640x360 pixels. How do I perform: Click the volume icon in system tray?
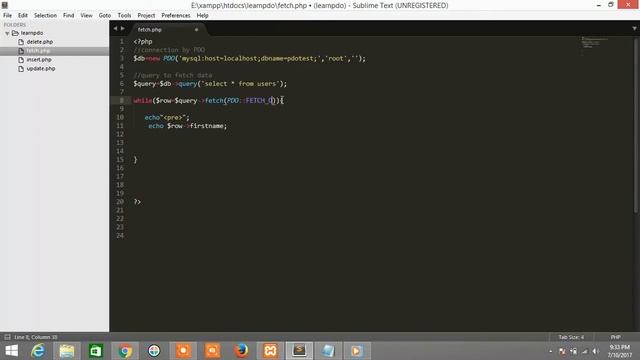pos(596,351)
